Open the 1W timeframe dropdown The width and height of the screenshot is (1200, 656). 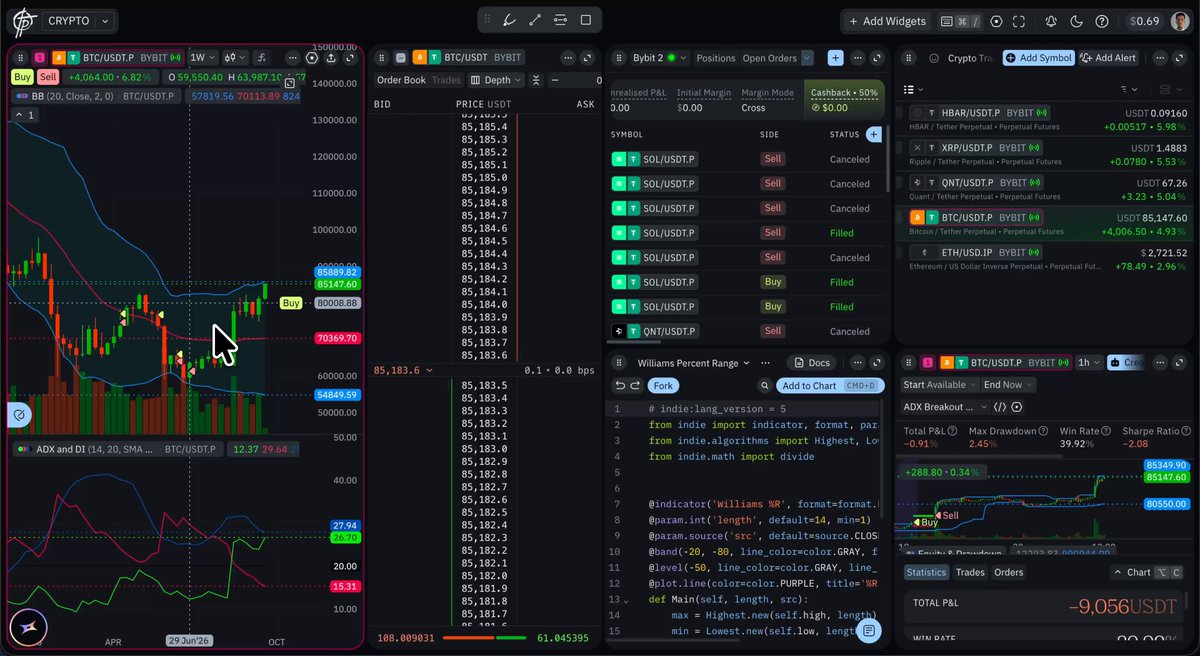tap(203, 58)
